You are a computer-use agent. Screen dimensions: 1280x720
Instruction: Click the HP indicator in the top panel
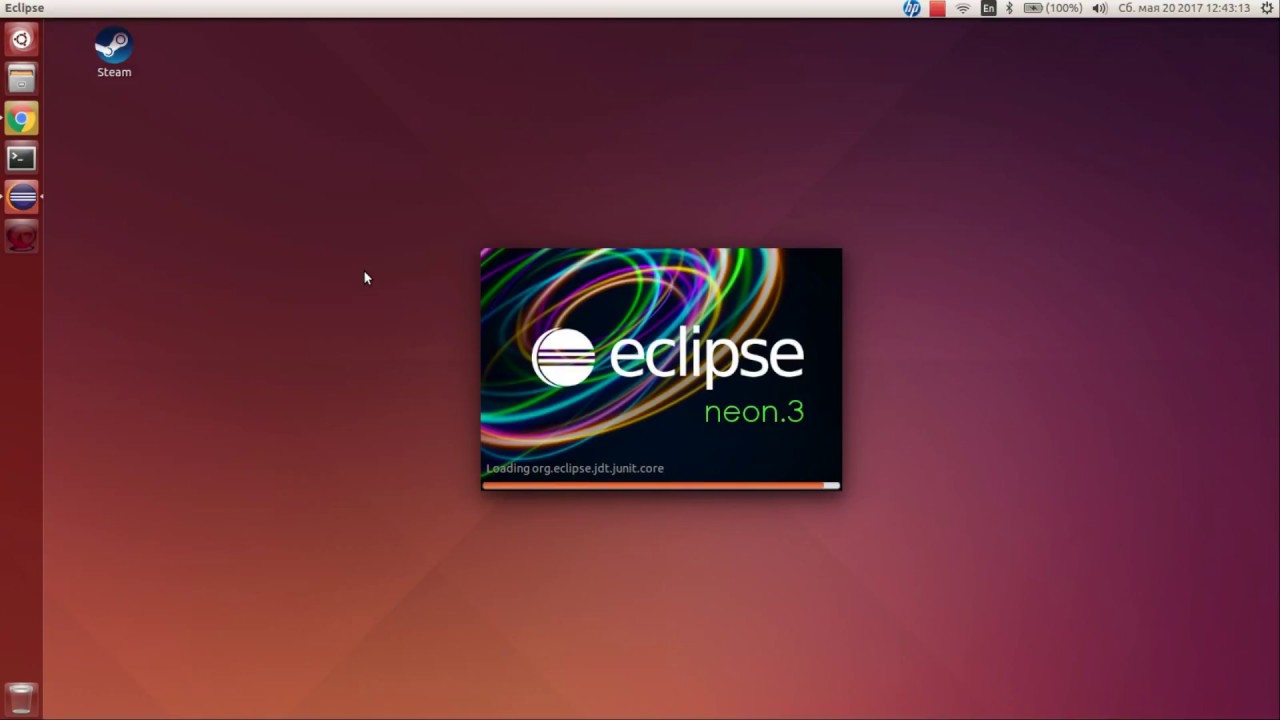coord(912,8)
